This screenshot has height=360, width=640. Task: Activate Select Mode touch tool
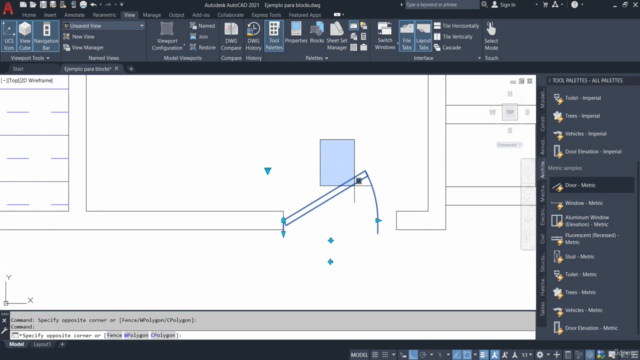[491, 36]
